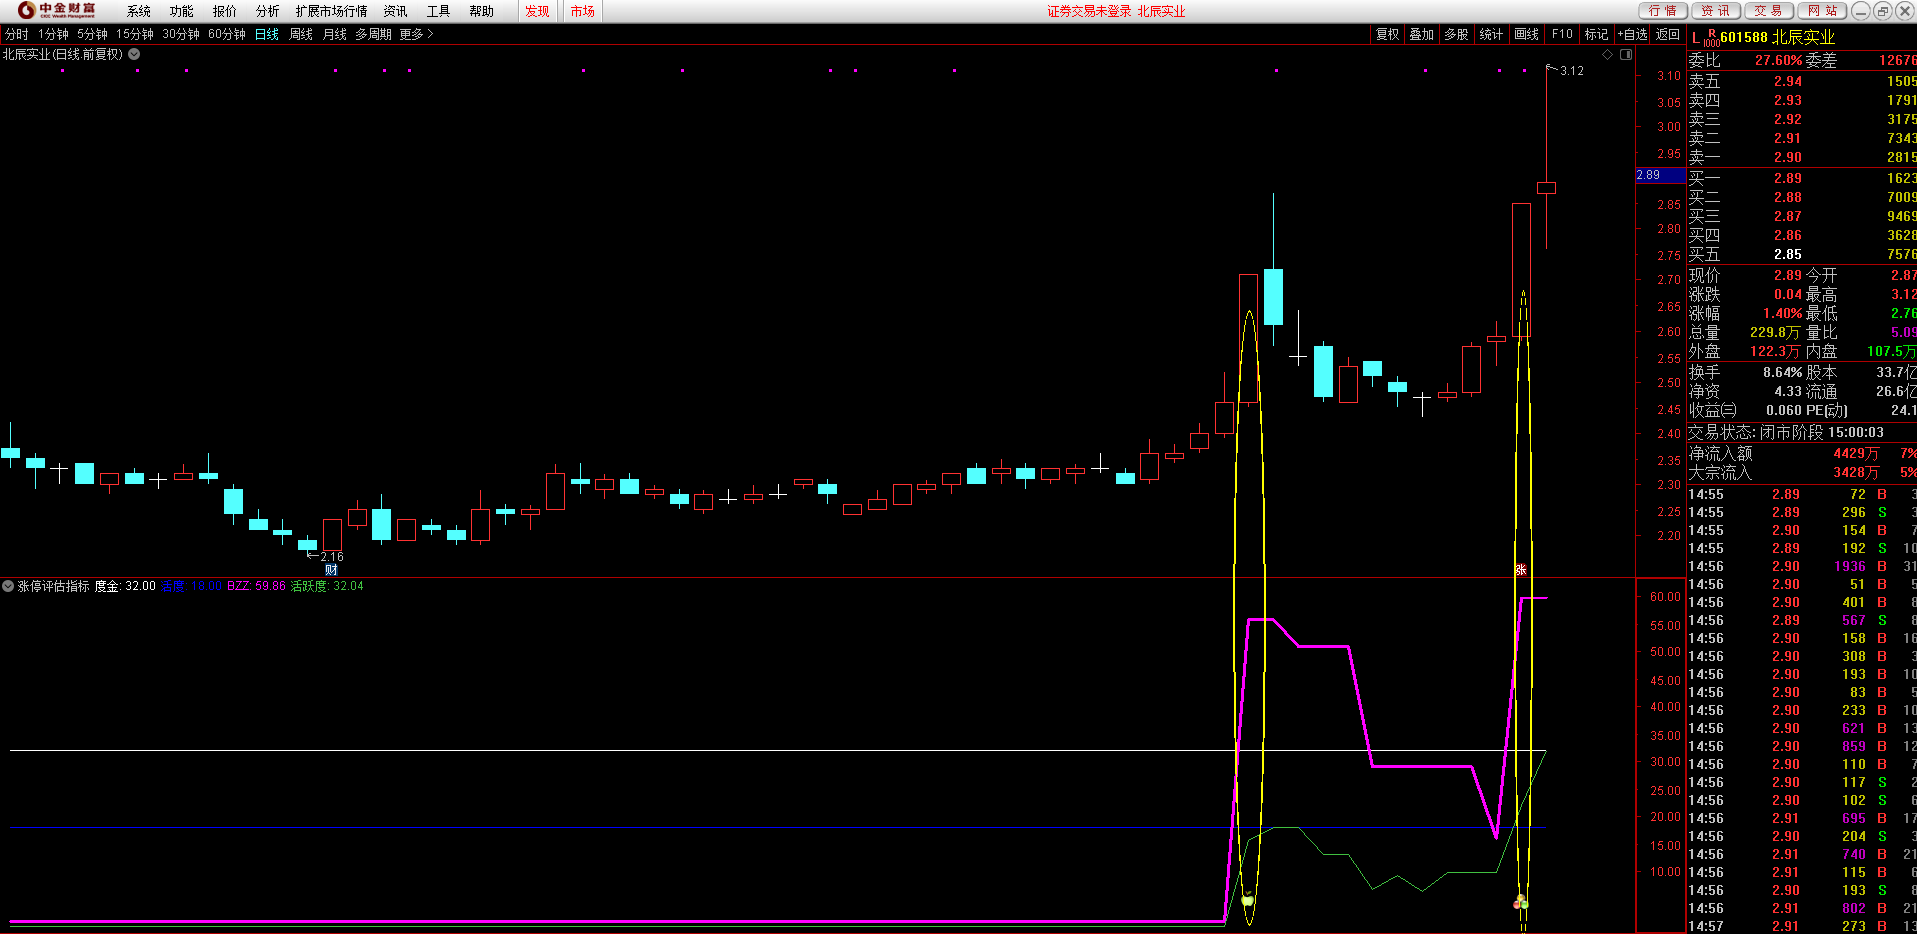Add stock to watchlist with +自选
The width and height of the screenshot is (1917, 934).
point(1632,34)
